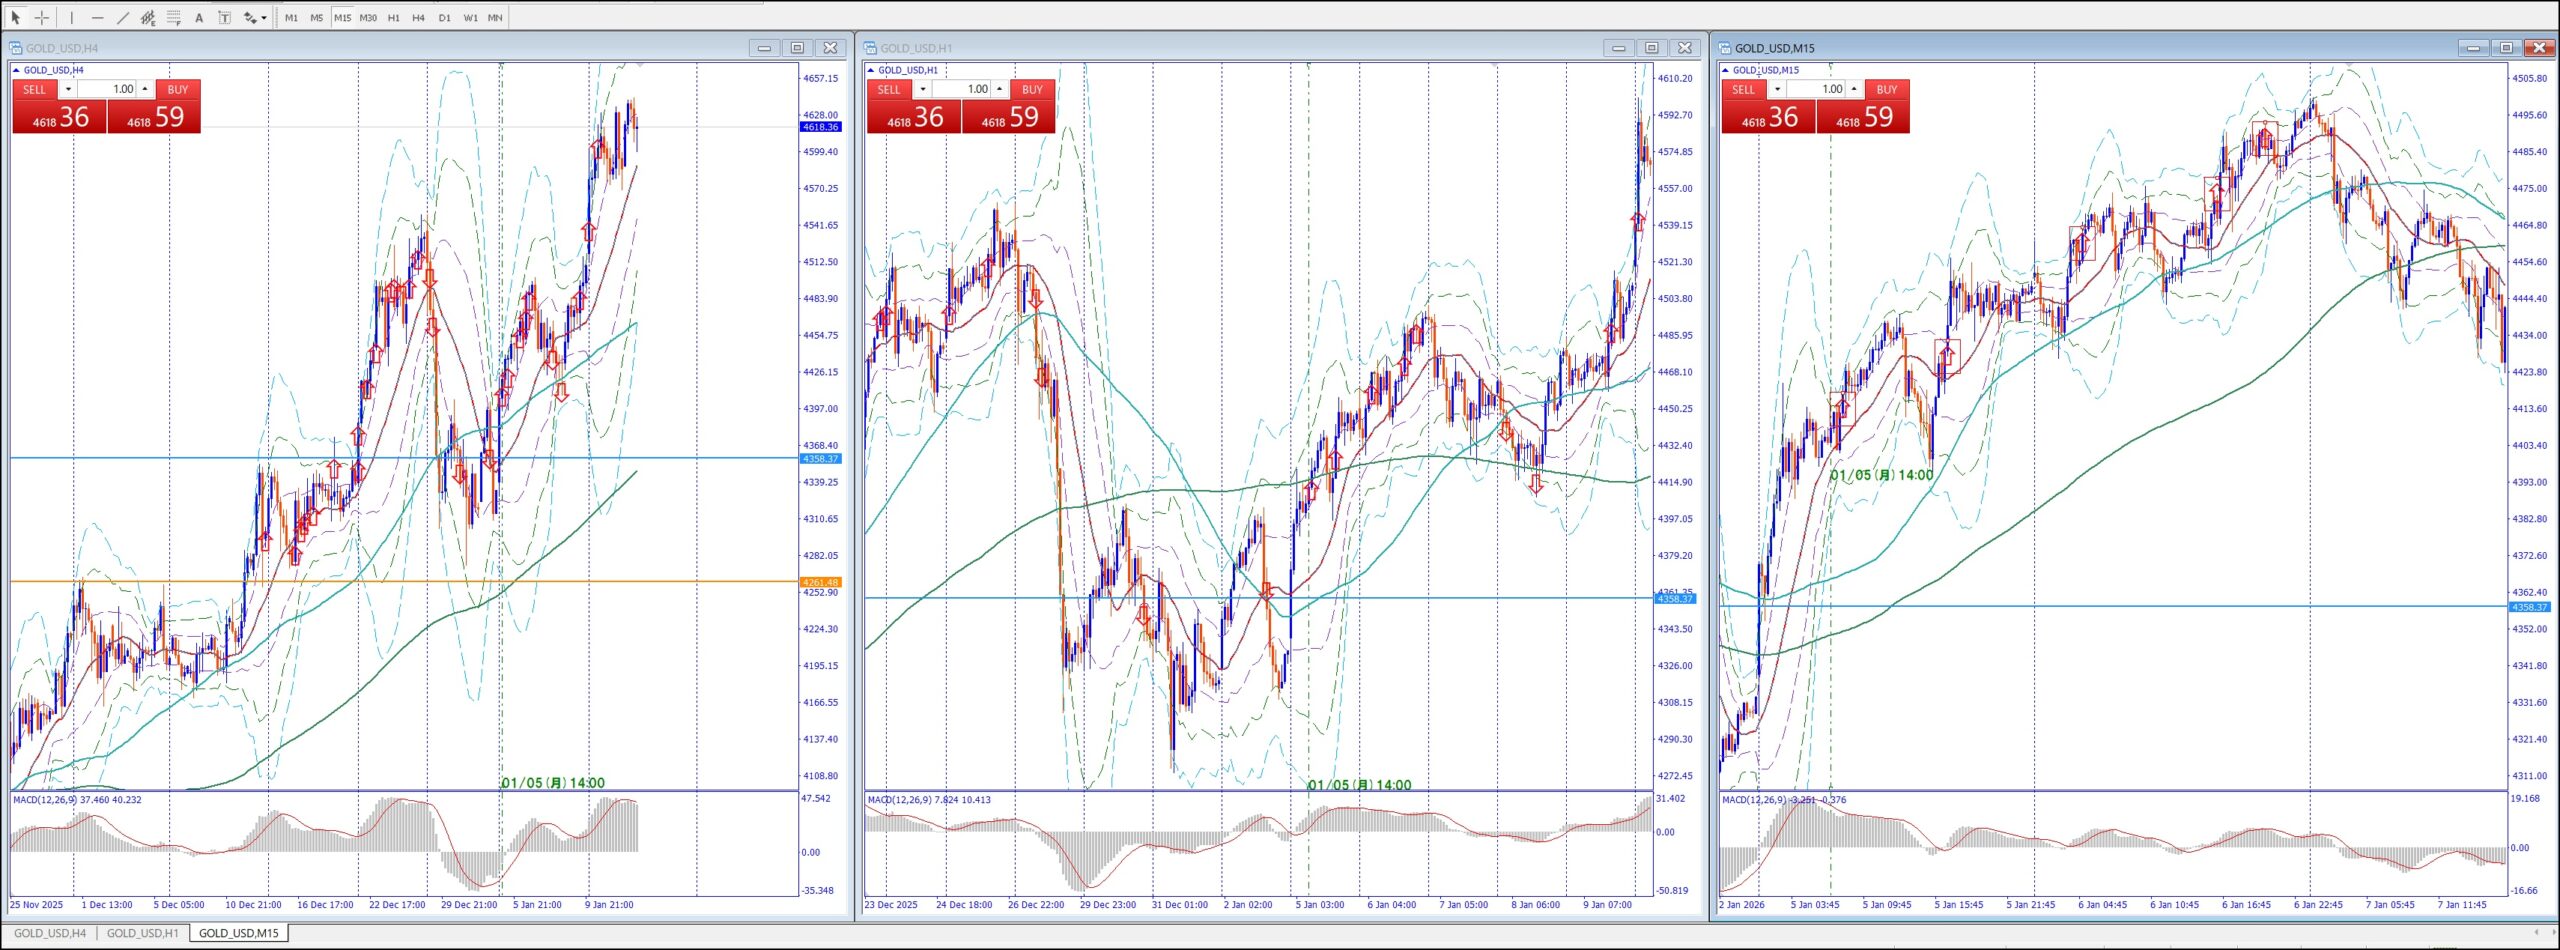Activate the crosshair tool
Viewport: 2560px width, 950px height.
(x=42, y=17)
